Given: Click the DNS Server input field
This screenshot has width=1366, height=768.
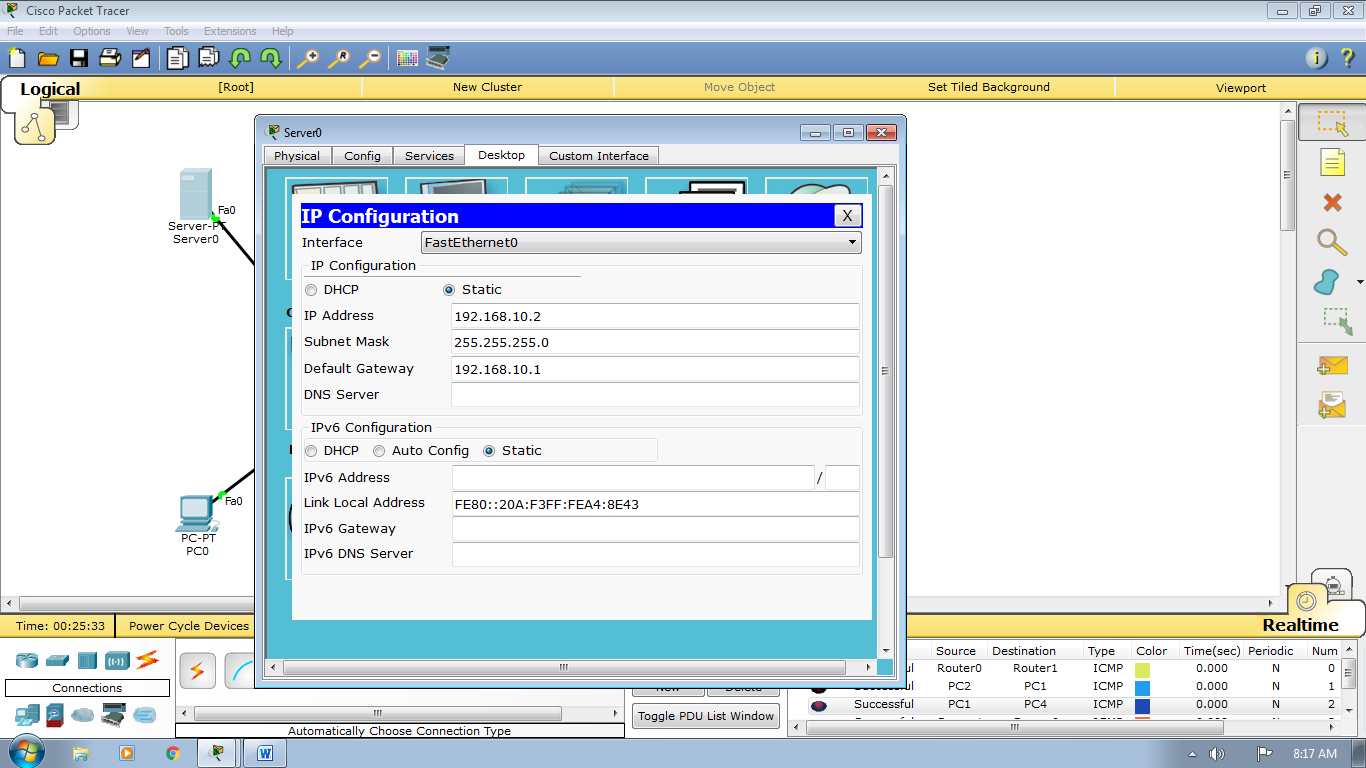Looking at the screenshot, I should click(x=655, y=395).
